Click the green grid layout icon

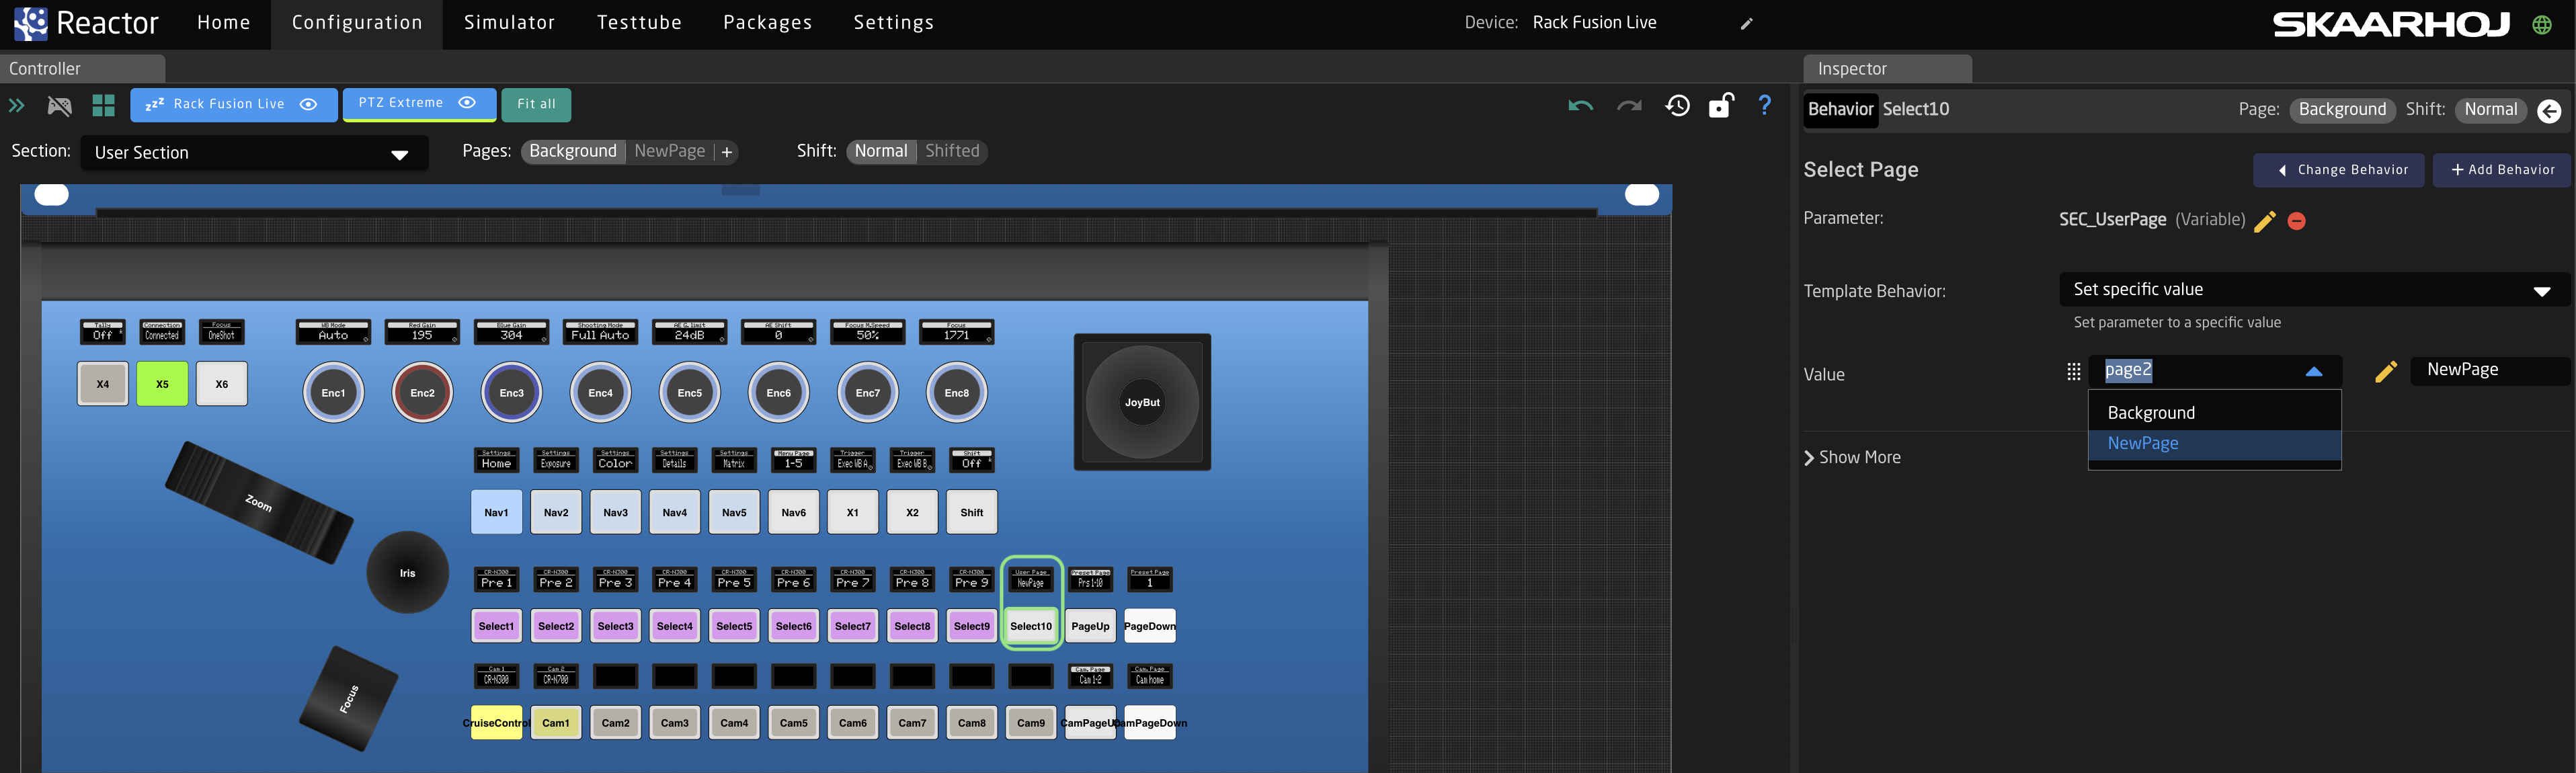(x=103, y=105)
